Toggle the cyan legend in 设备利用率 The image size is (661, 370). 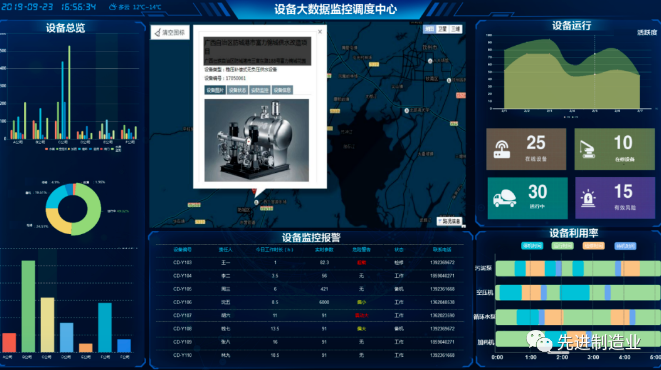tap(532, 246)
